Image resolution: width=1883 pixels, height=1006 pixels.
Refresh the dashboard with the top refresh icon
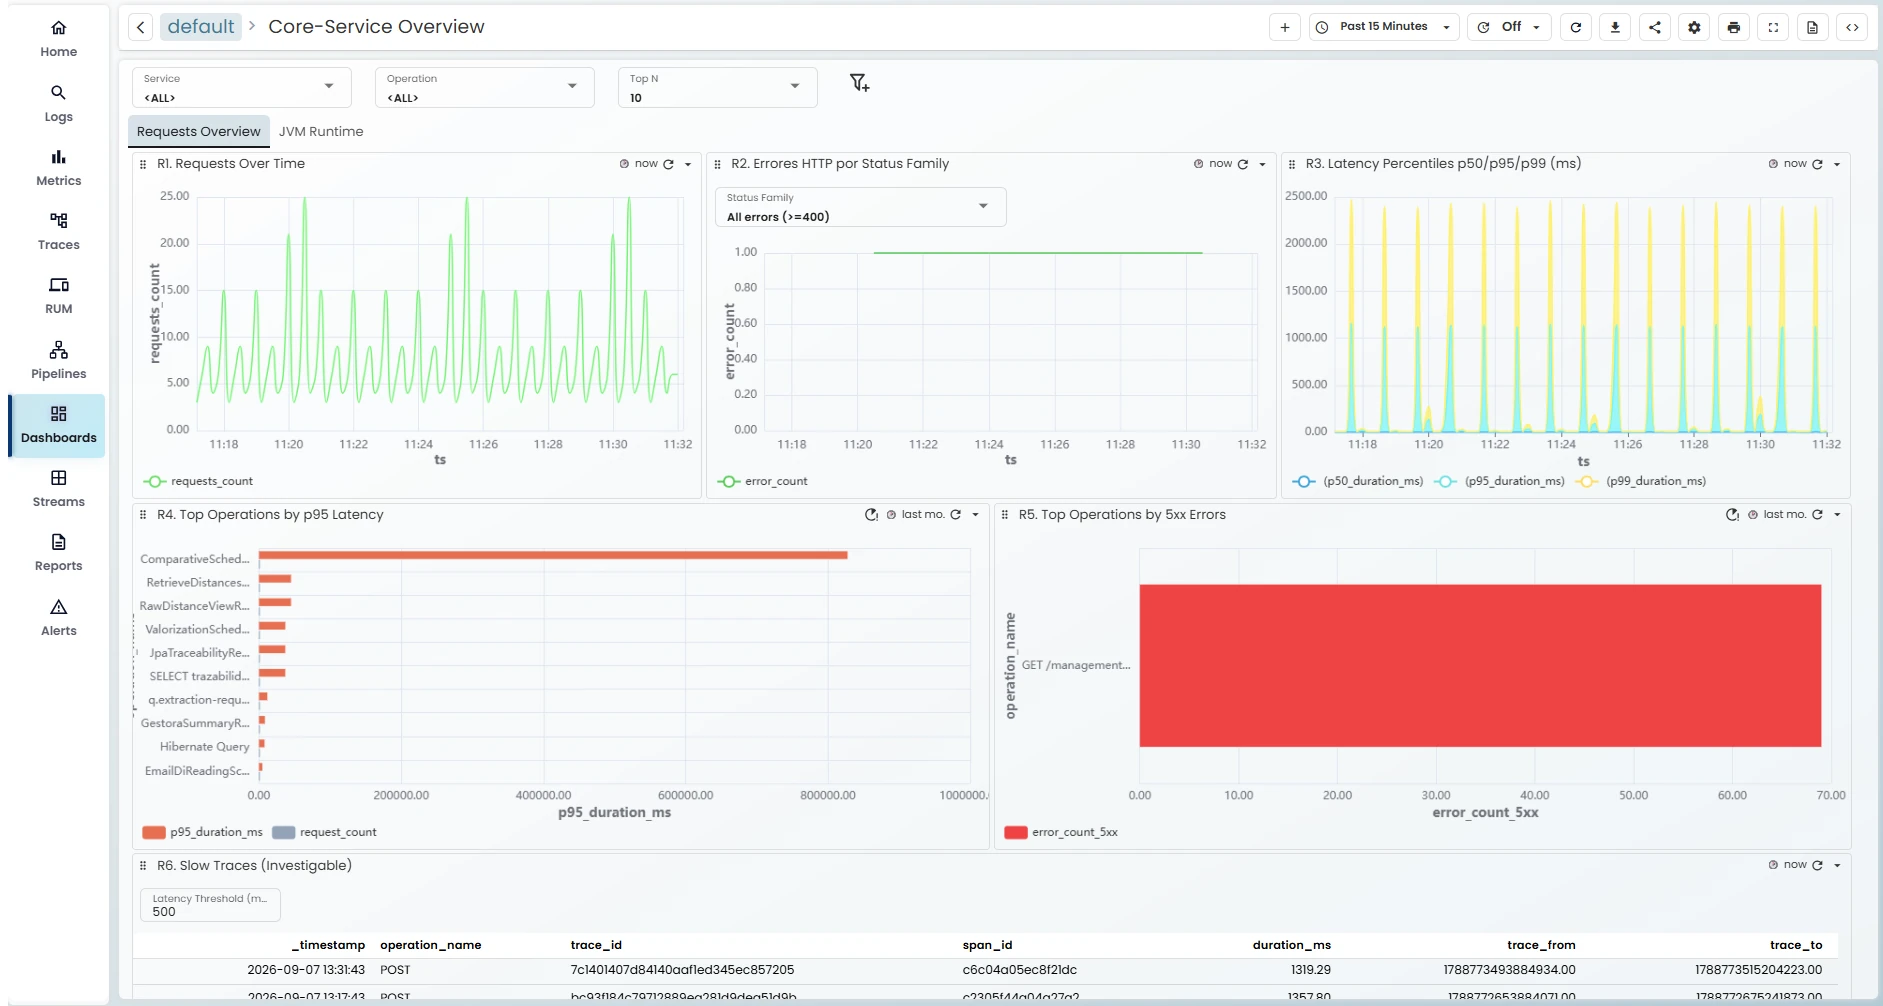[x=1576, y=27]
